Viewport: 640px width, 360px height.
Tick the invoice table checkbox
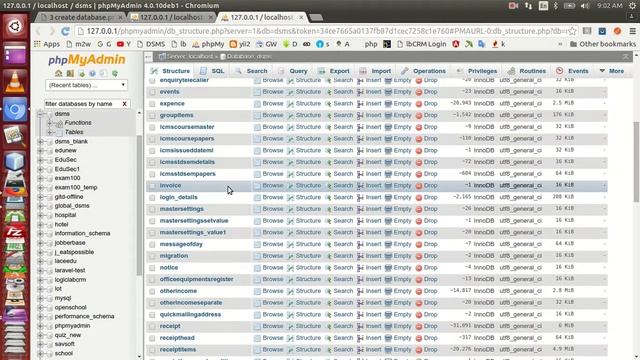[x=152, y=186]
